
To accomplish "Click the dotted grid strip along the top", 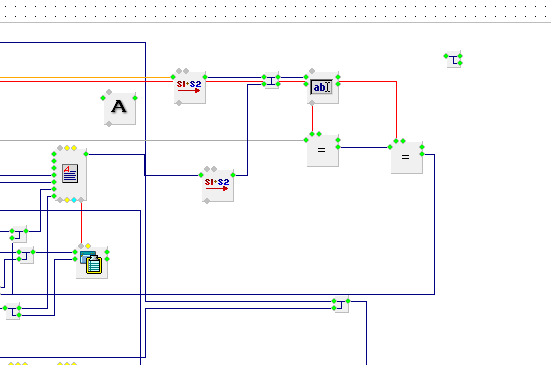I will click(x=276, y=11).
